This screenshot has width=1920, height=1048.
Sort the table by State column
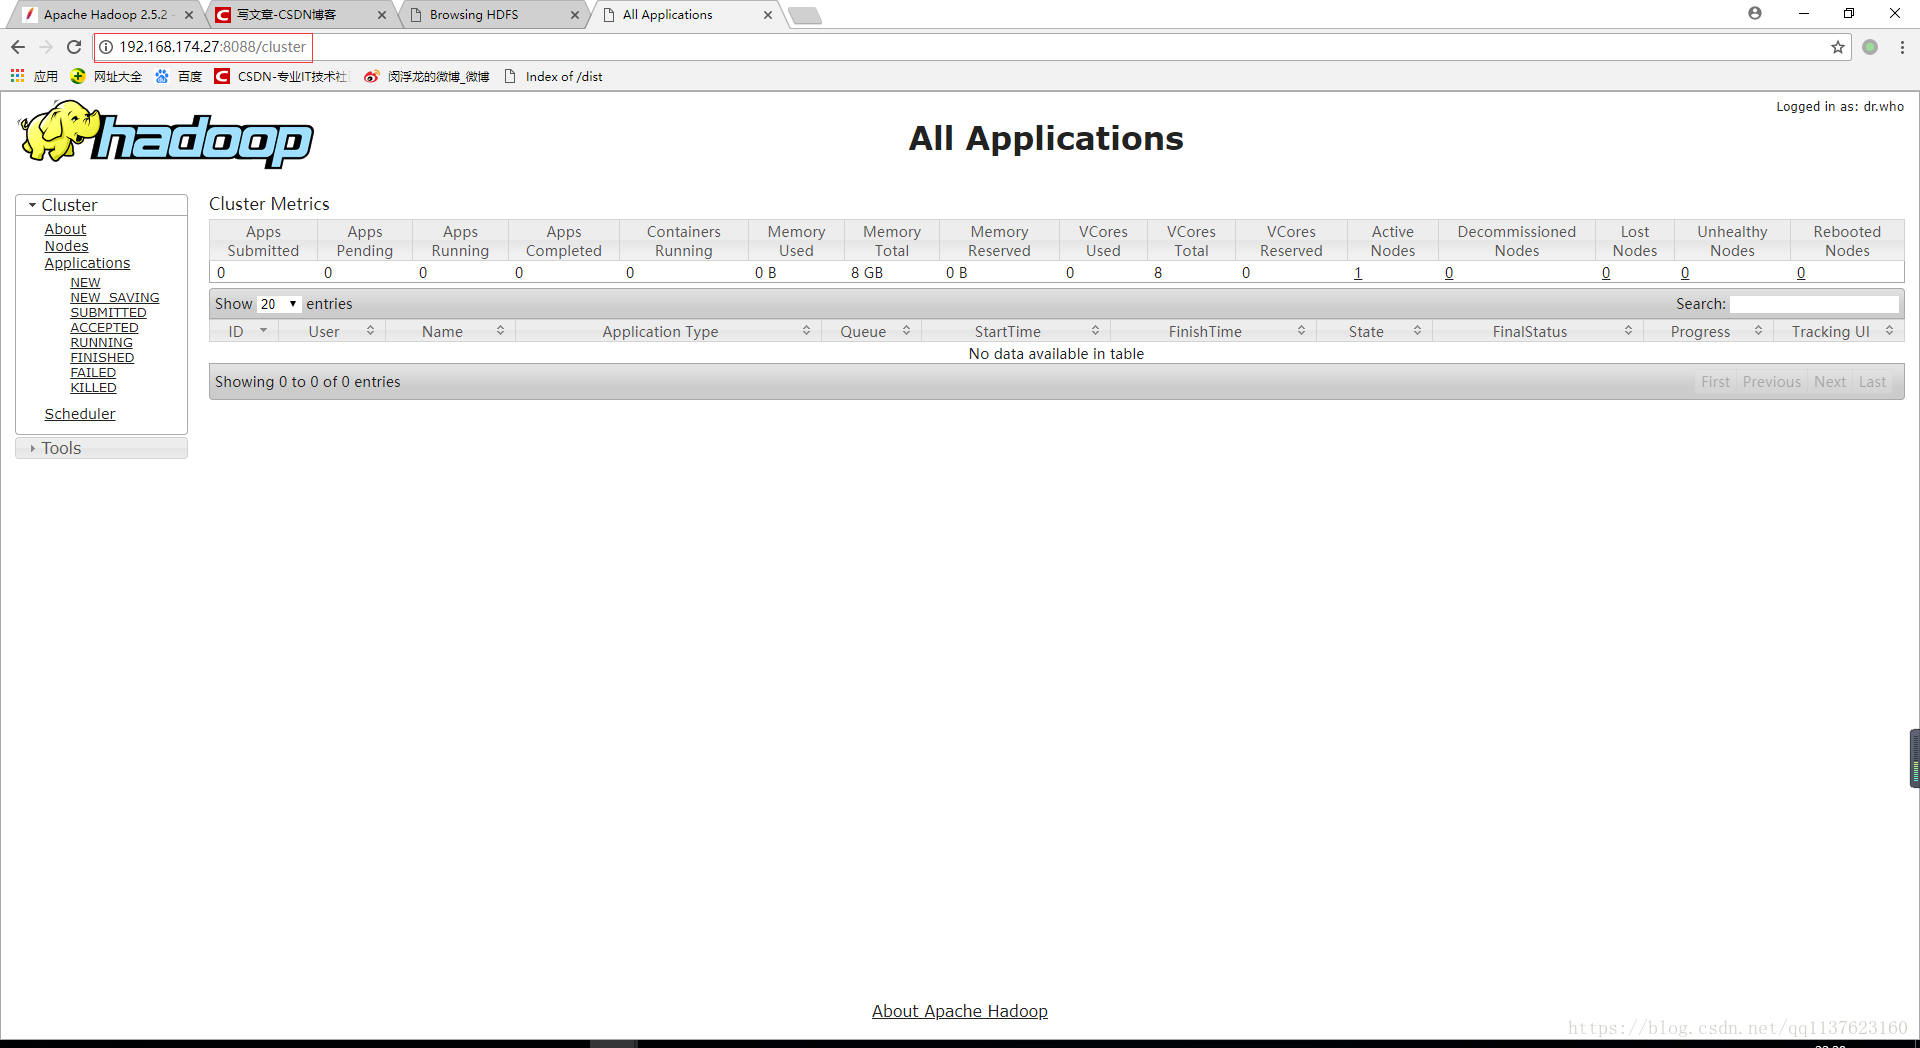click(1375, 332)
